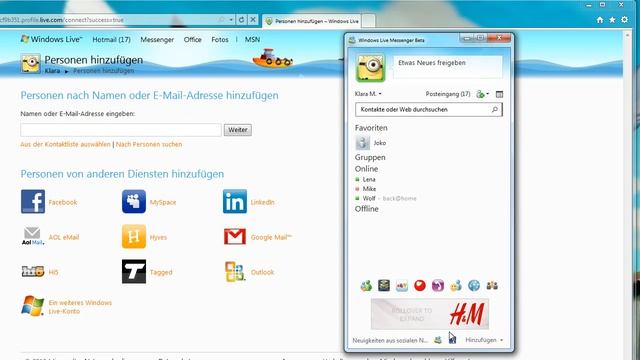
Task: Open Klara M. status dropdown
Action: pyautogui.click(x=368, y=94)
